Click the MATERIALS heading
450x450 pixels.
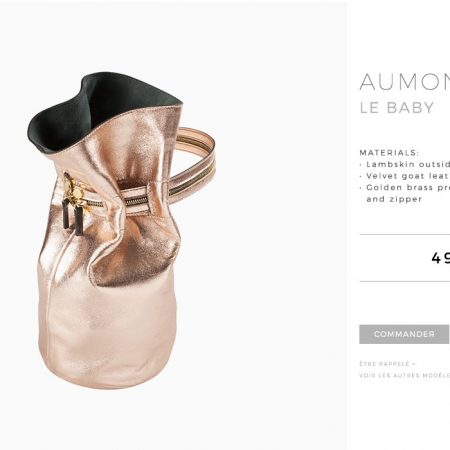click(389, 153)
